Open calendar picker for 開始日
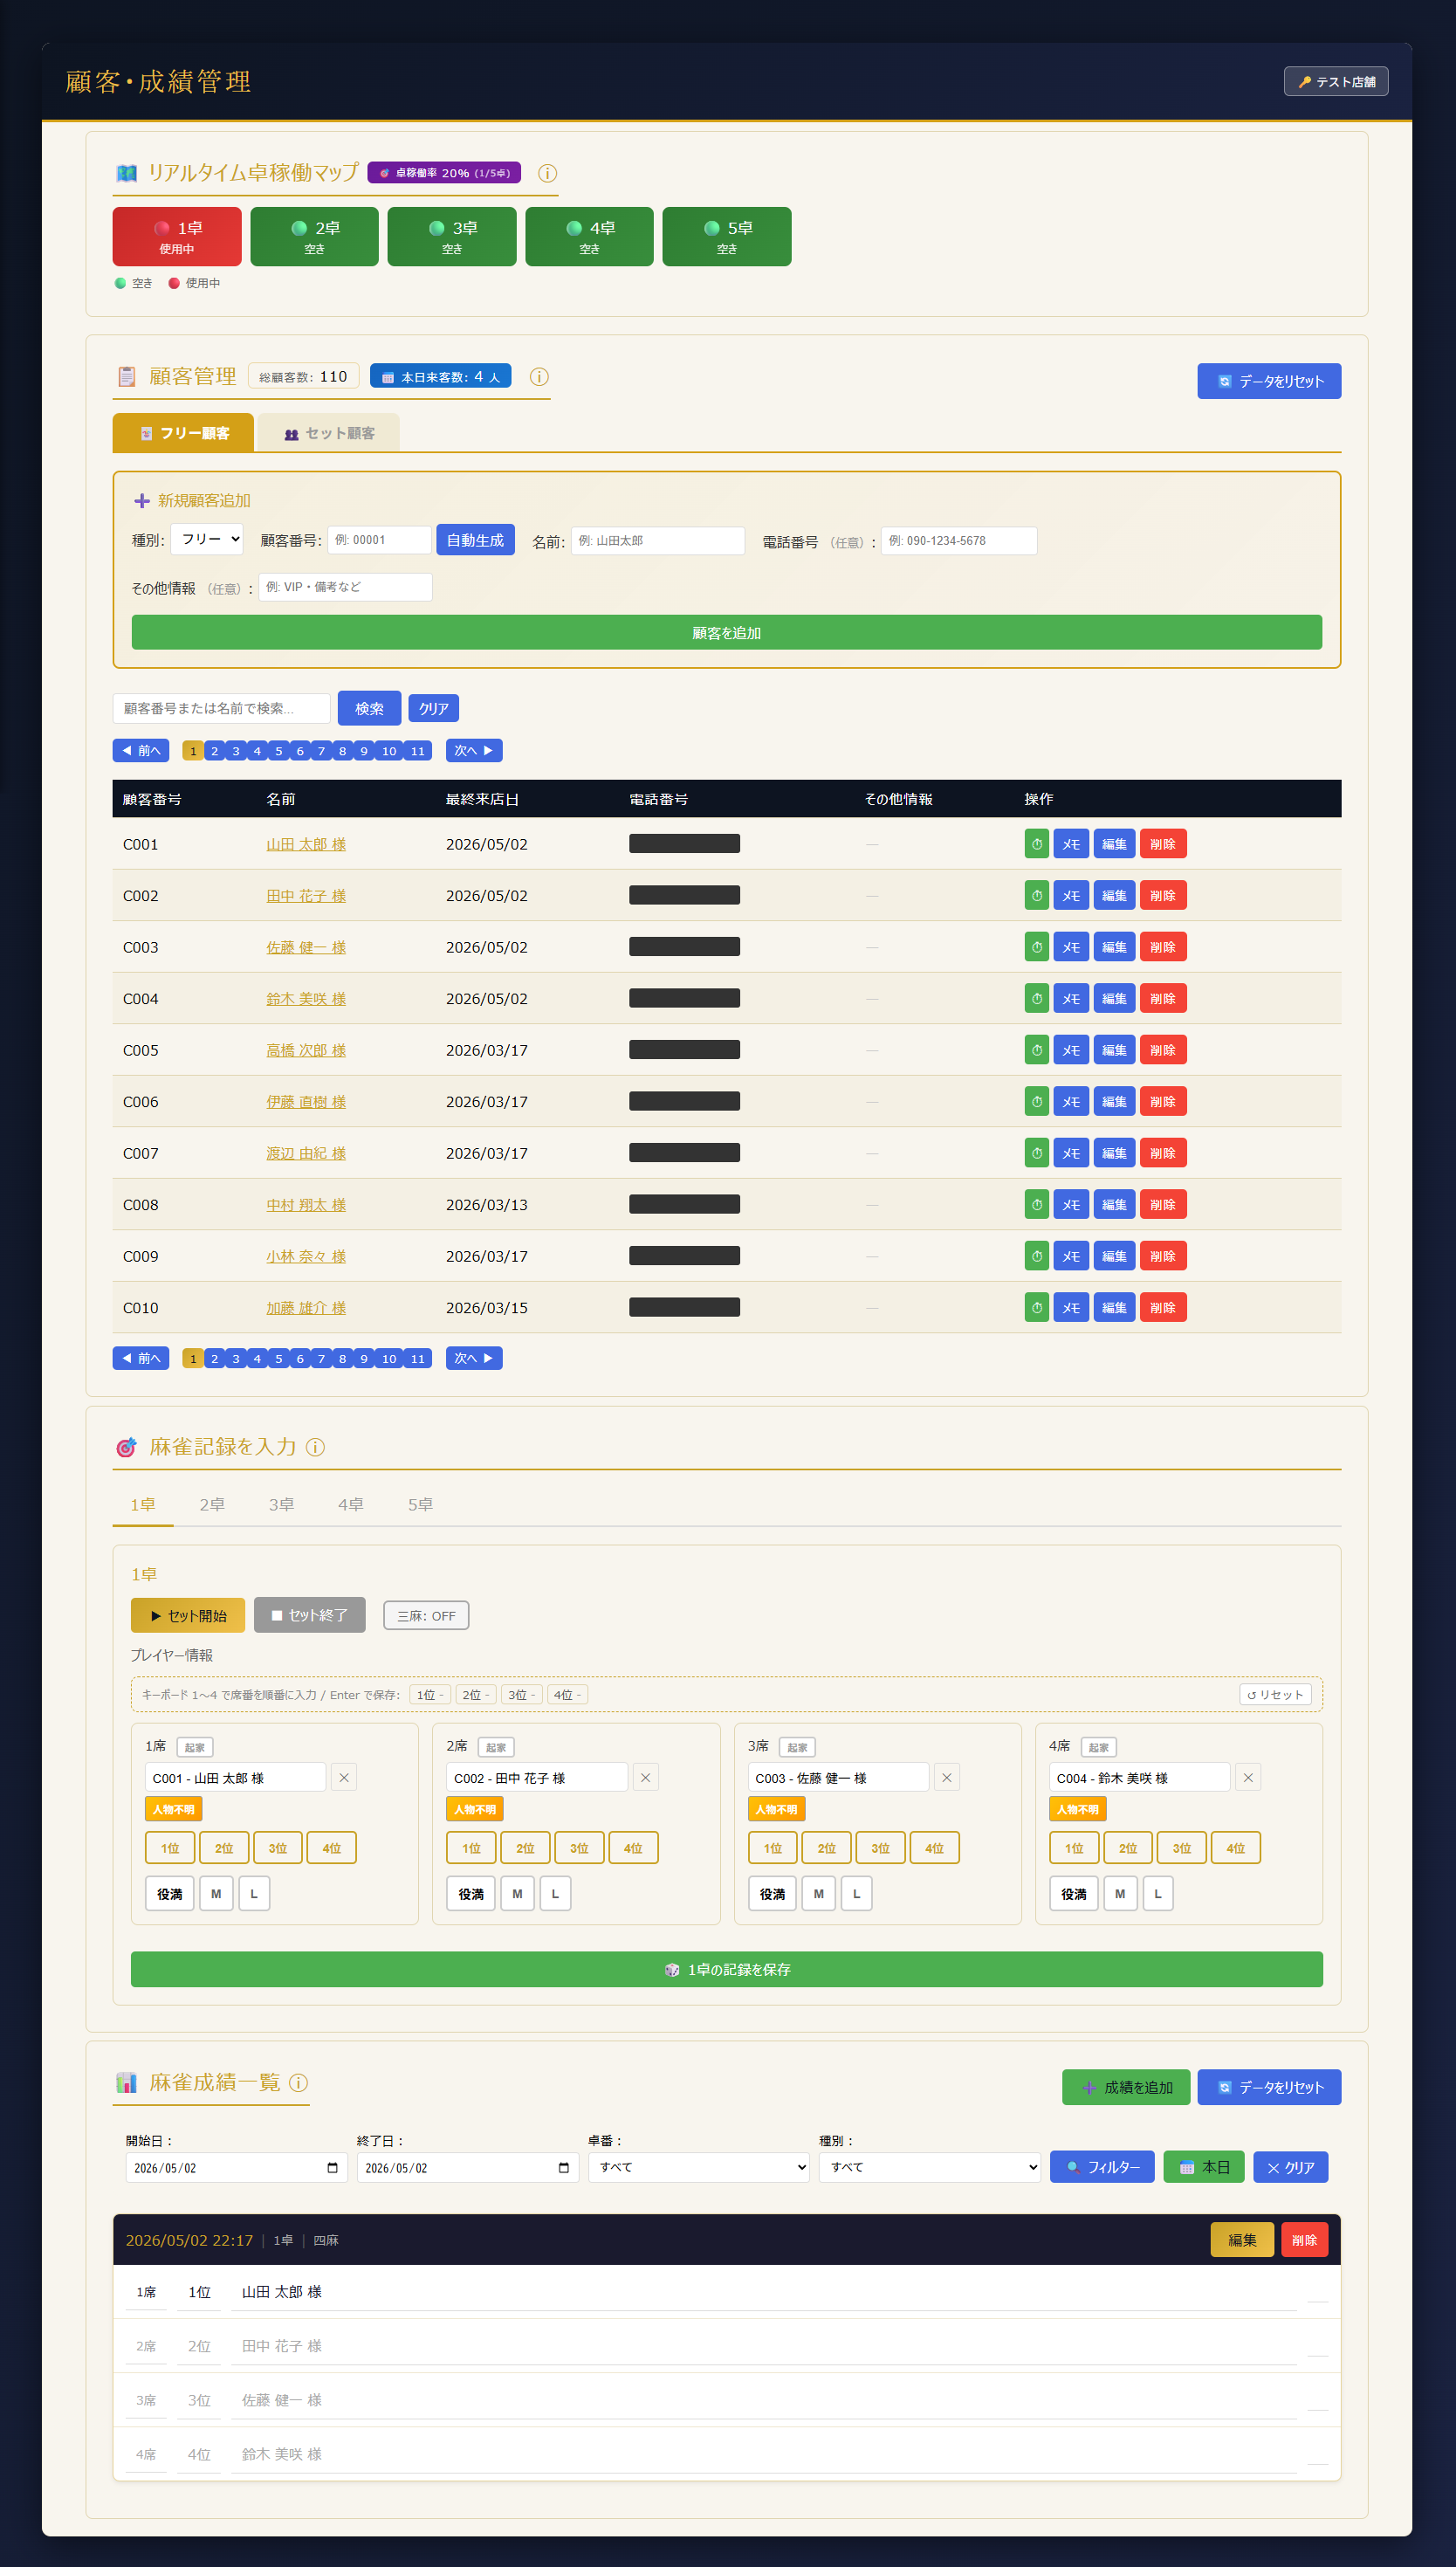The width and height of the screenshot is (1456, 2567). (332, 2167)
